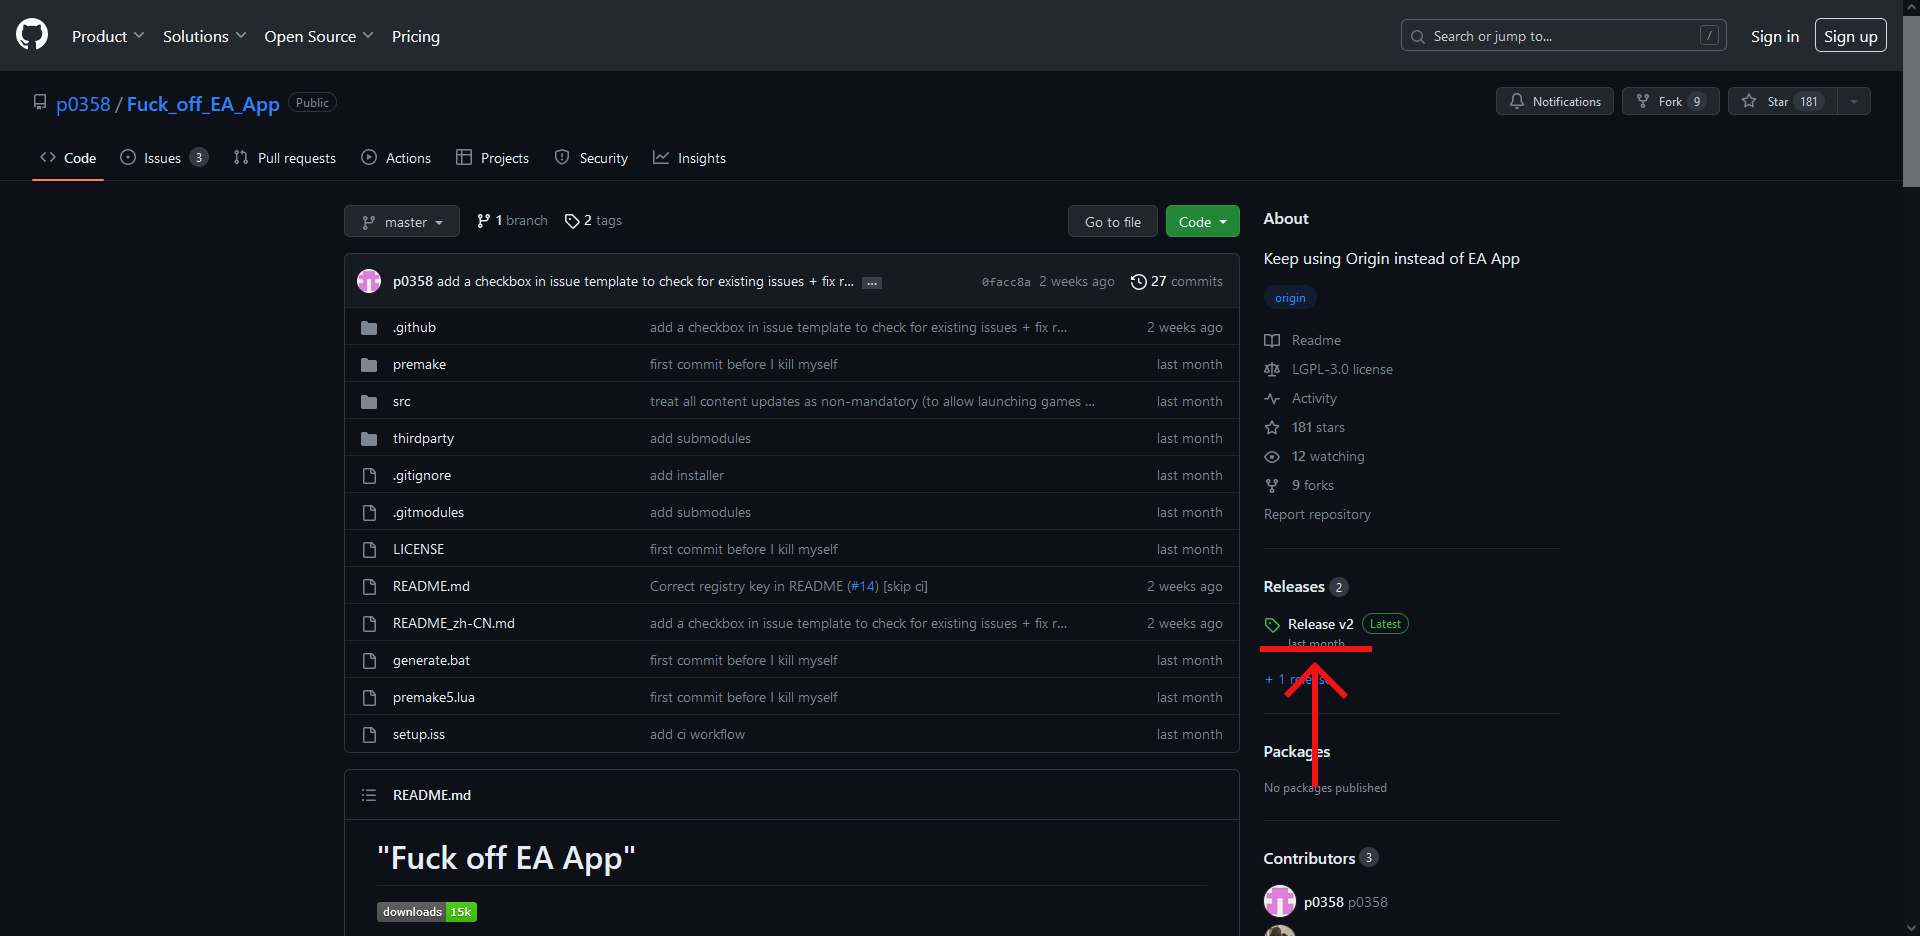Click the origin topic tag
Viewport: 1920px width, 936px height.
pos(1290,298)
